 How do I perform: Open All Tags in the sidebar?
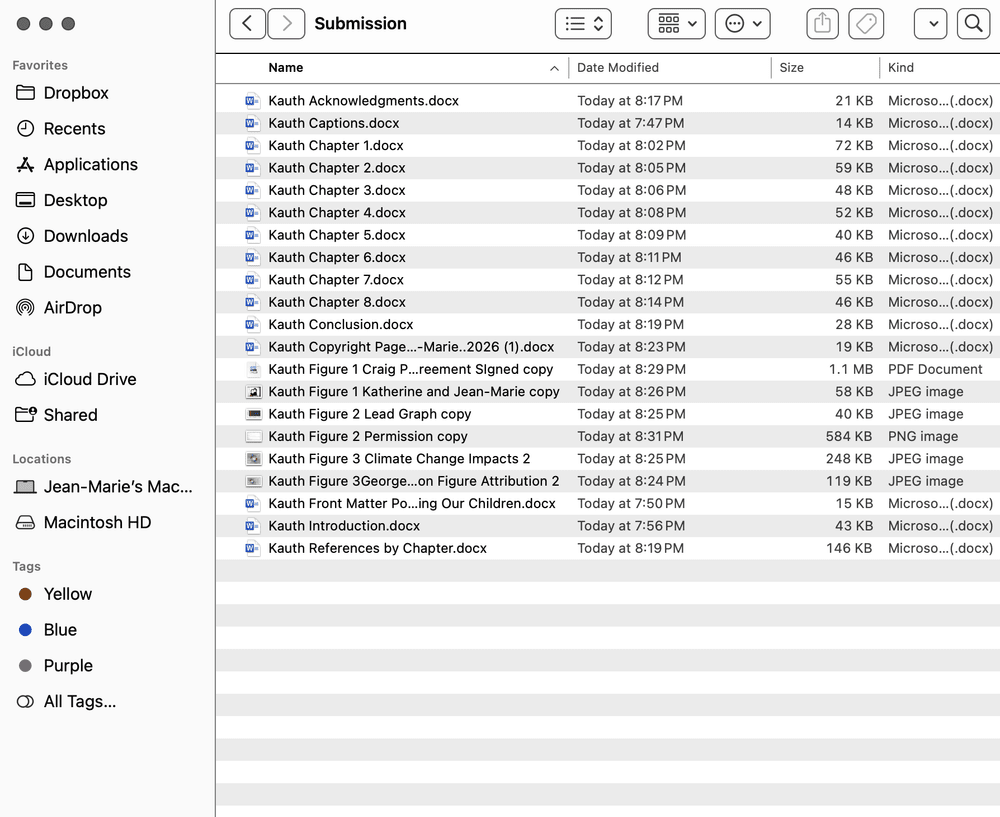80,702
